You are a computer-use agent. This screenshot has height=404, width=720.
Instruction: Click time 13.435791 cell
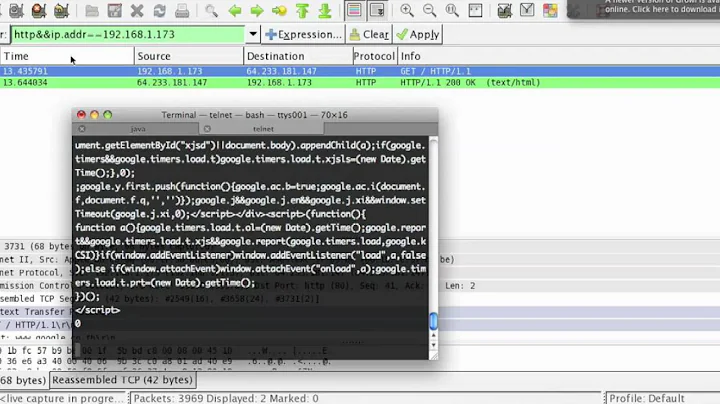(25, 71)
